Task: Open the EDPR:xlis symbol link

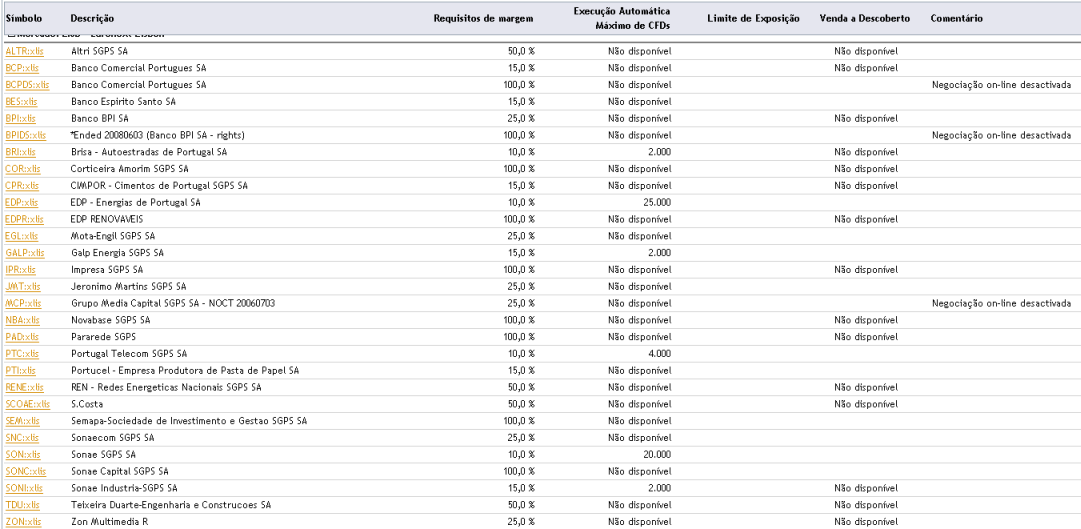Action: pyautogui.click(x=24, y=219)
